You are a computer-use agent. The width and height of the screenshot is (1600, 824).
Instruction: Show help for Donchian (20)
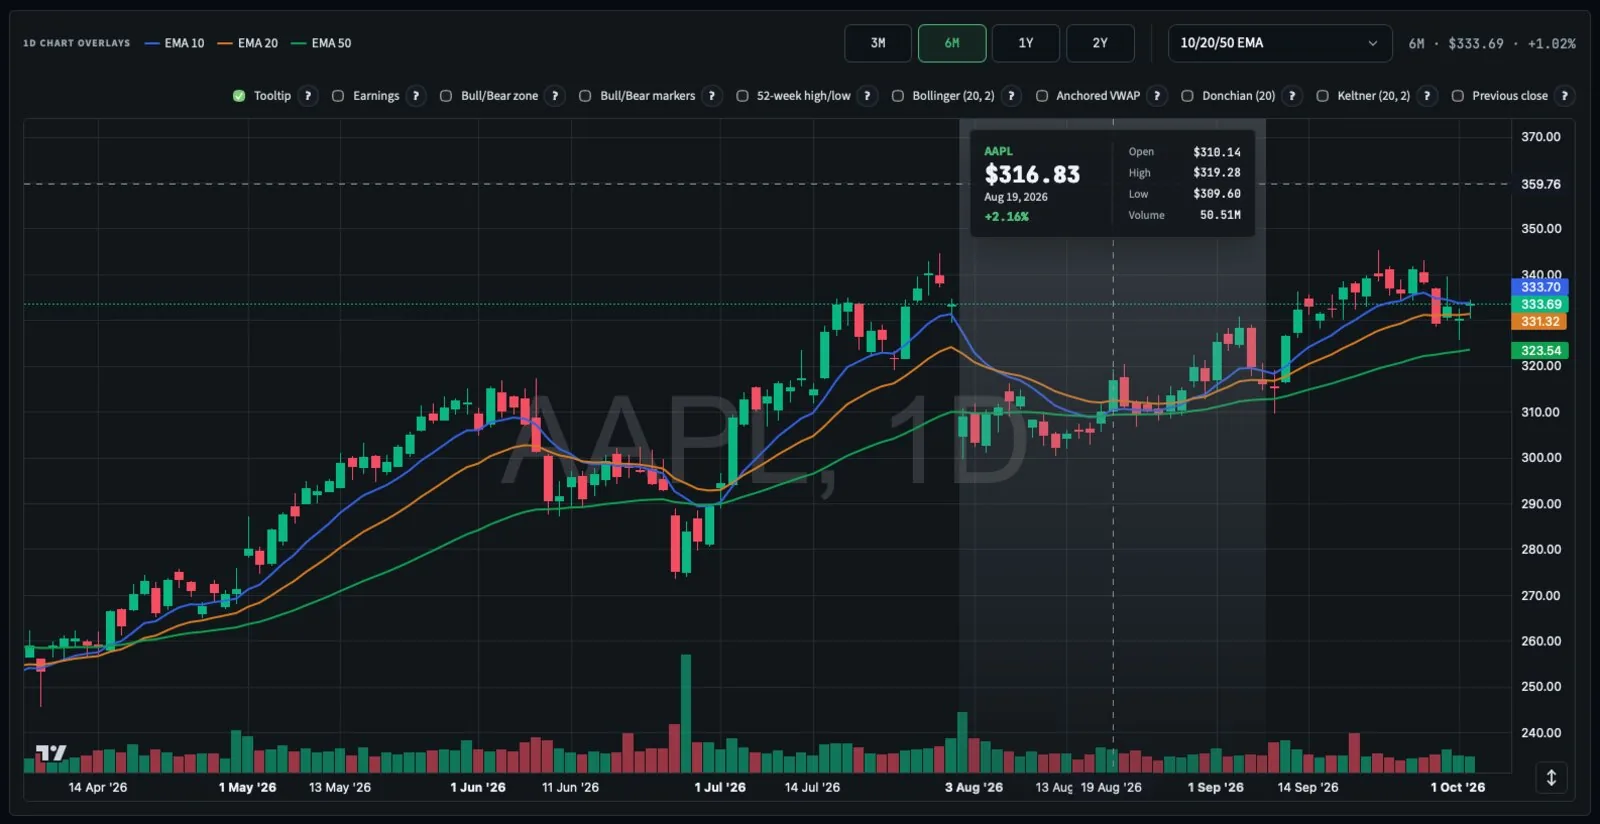pyautogui.click(x=1292, y=96)
